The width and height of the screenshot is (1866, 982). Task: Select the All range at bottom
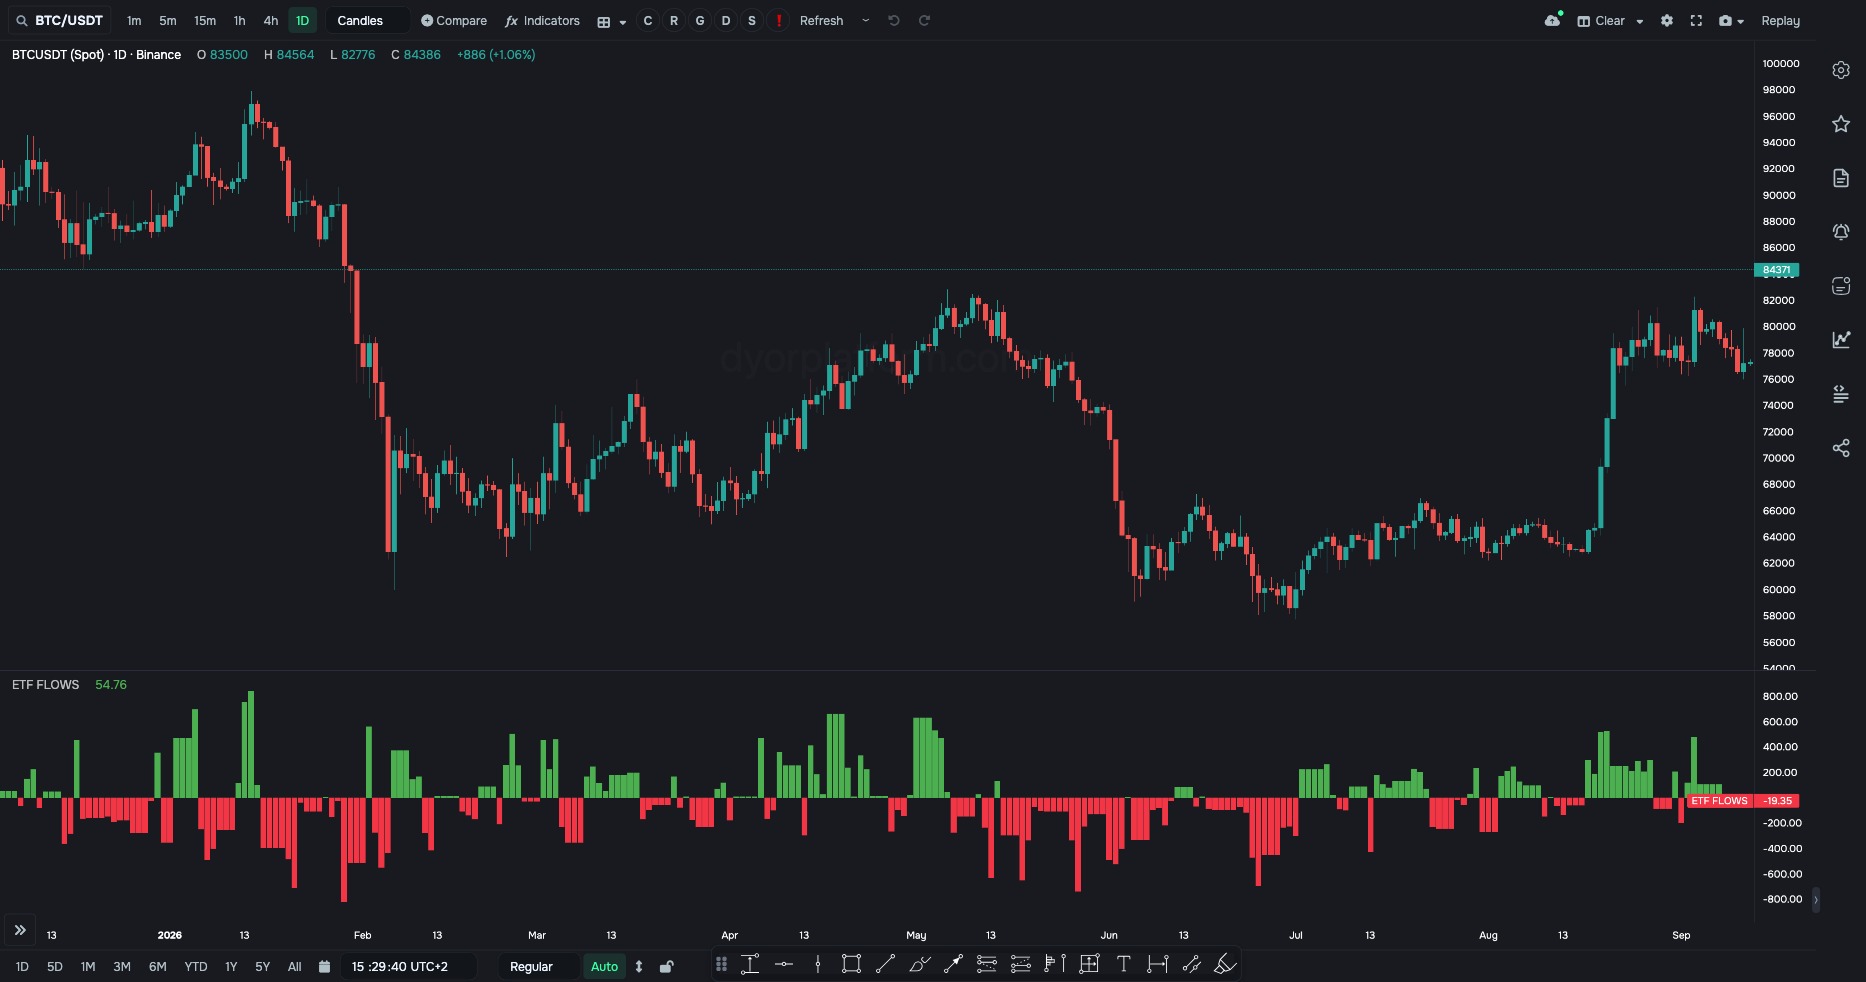click(x=294, y=966)
